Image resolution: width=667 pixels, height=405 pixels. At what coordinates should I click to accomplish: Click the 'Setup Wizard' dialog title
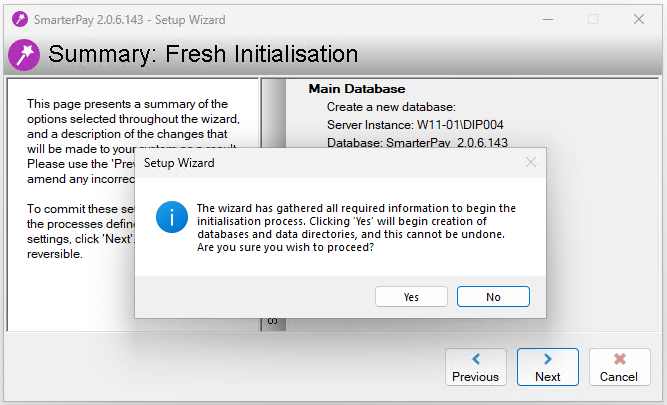click(179, 163)
